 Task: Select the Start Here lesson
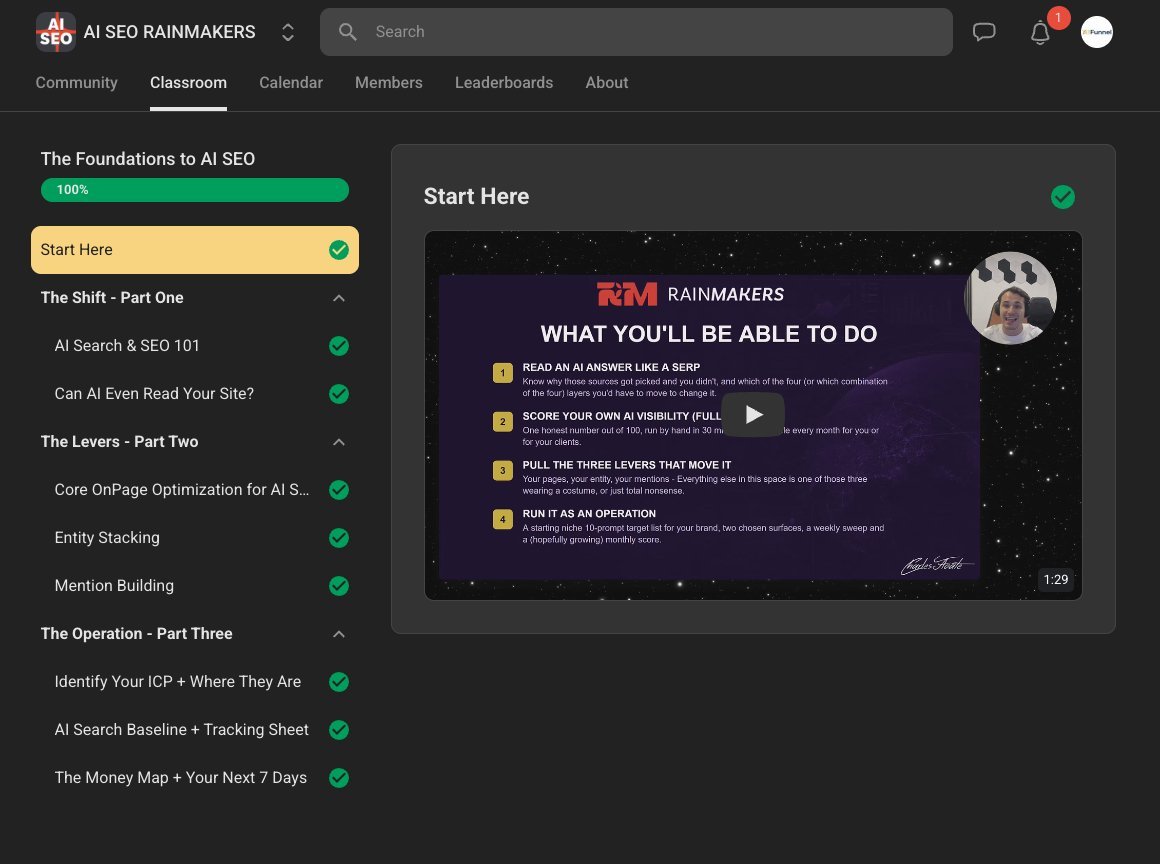195,250
